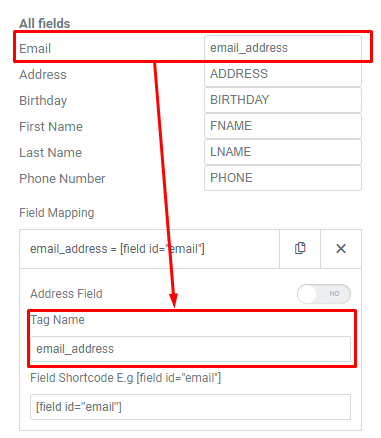
Task: Click the BIRTHDAY tag field
Action: pyautogui.click(x=283, y=100)
